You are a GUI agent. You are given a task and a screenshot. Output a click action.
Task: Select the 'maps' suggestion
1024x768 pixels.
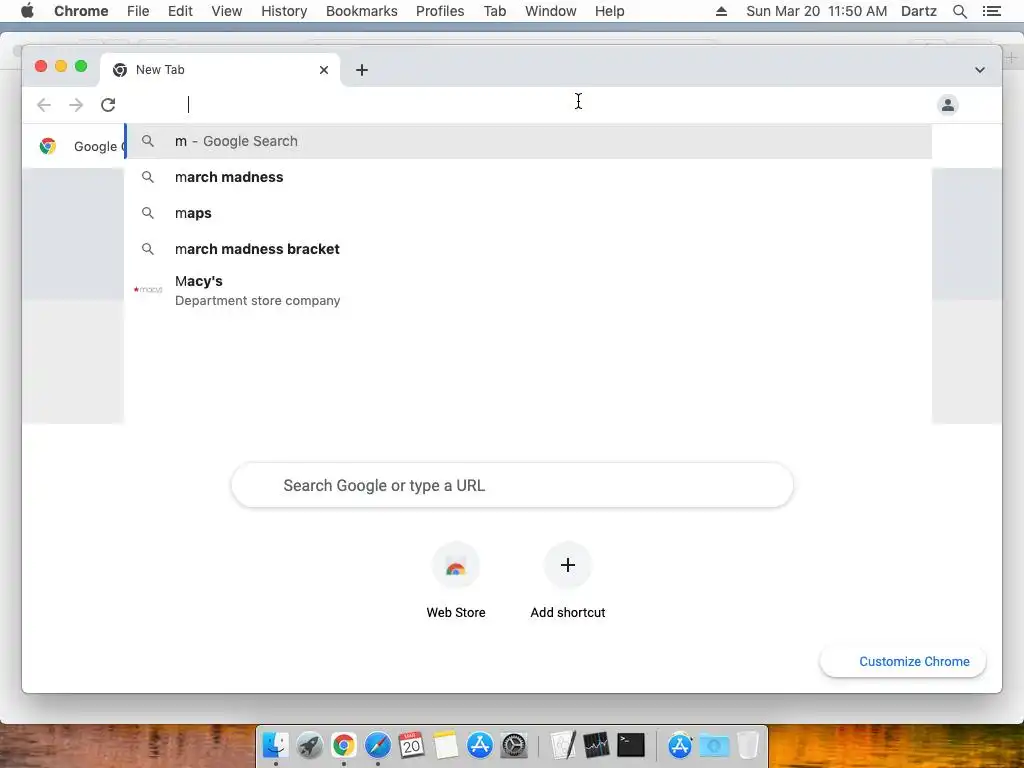click(528, 213)
